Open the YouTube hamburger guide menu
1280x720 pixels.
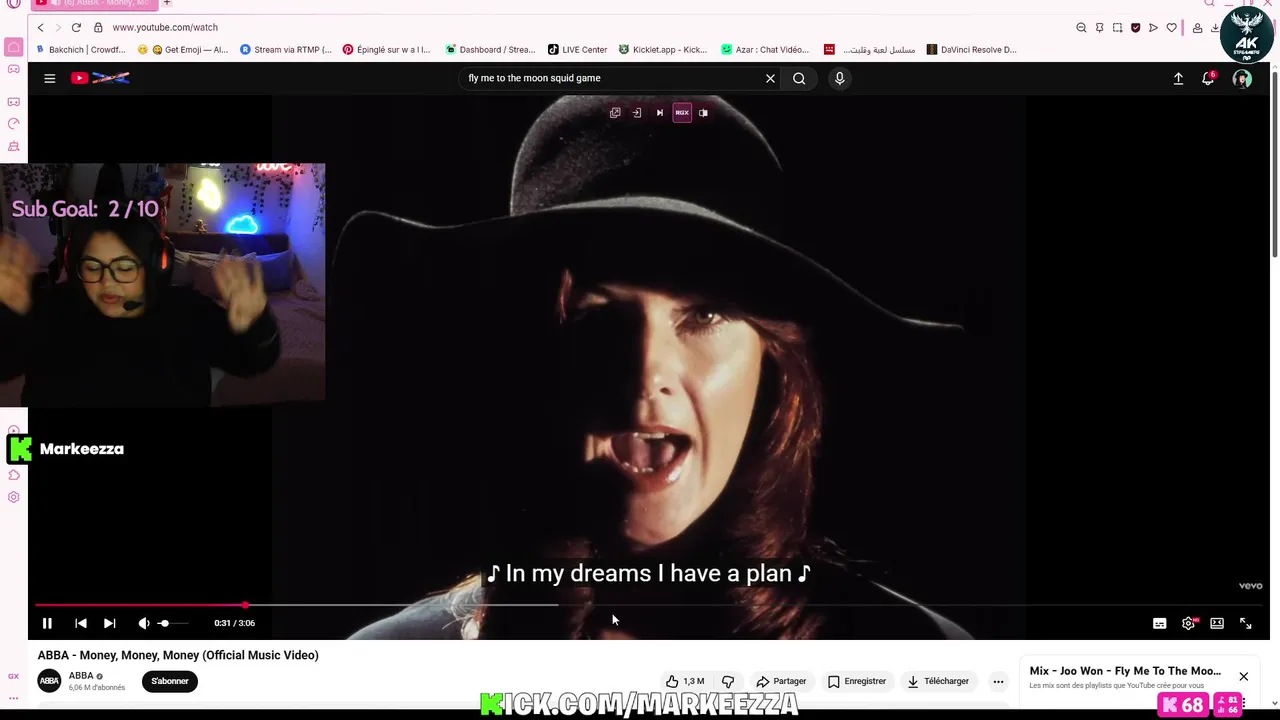pos(49,78)
